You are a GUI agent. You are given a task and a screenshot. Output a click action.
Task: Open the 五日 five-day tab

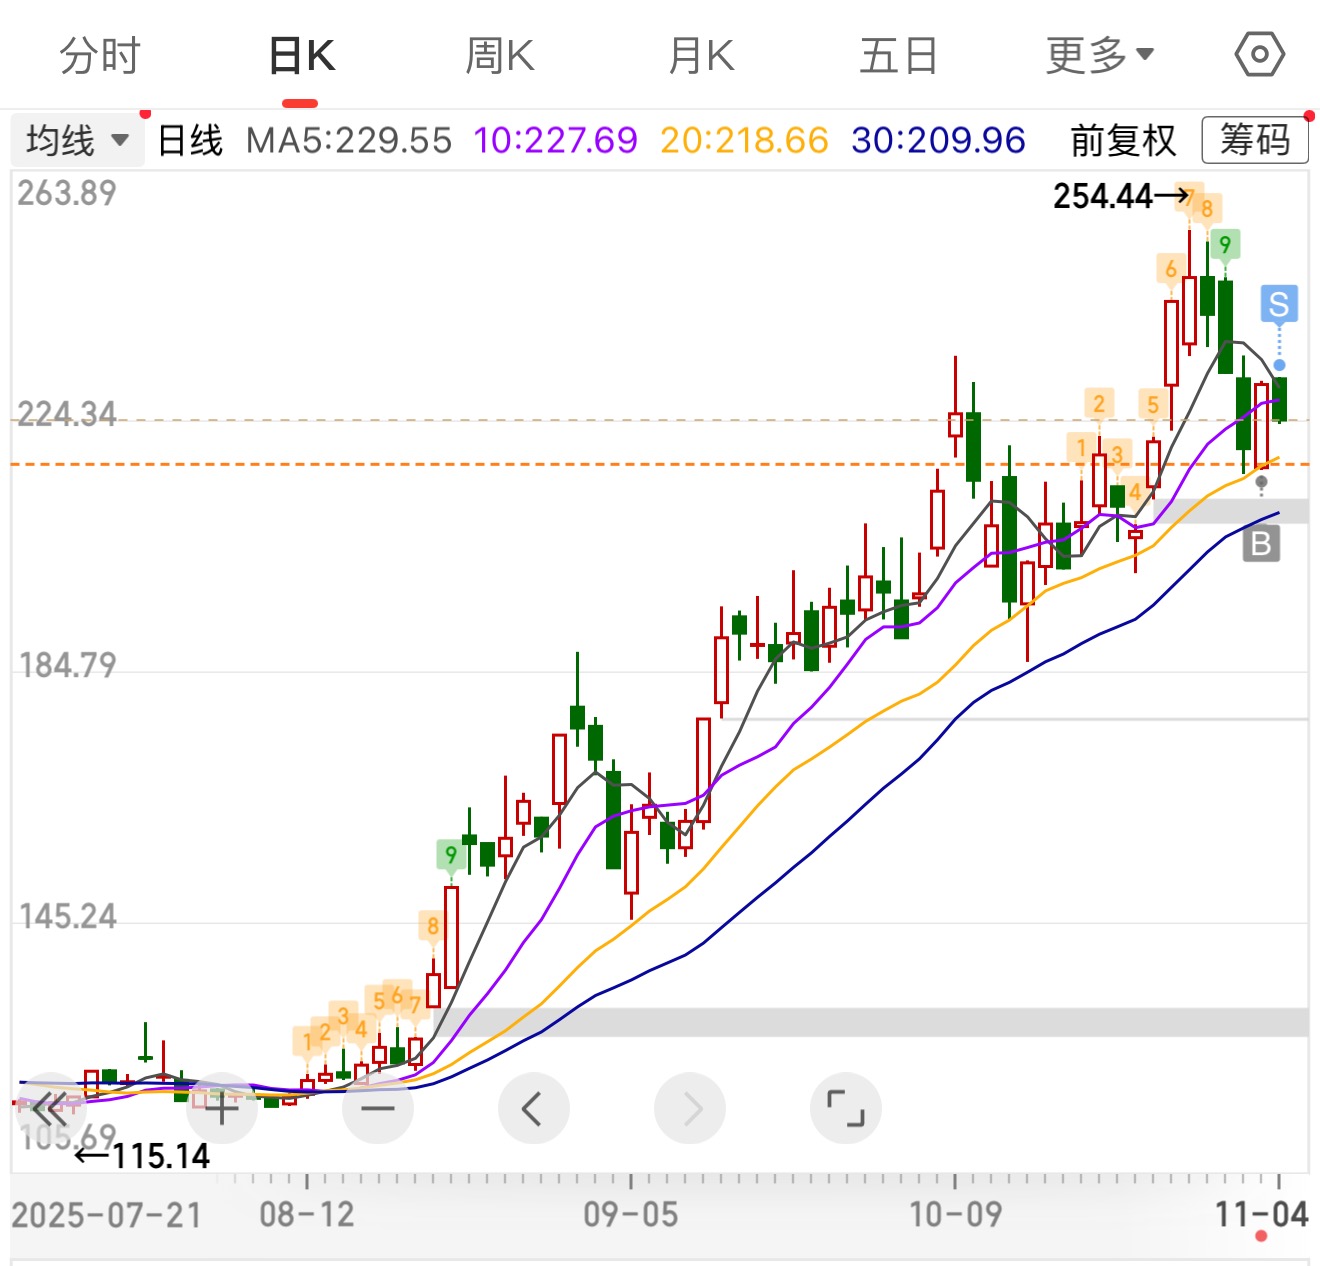click(898, 55)
